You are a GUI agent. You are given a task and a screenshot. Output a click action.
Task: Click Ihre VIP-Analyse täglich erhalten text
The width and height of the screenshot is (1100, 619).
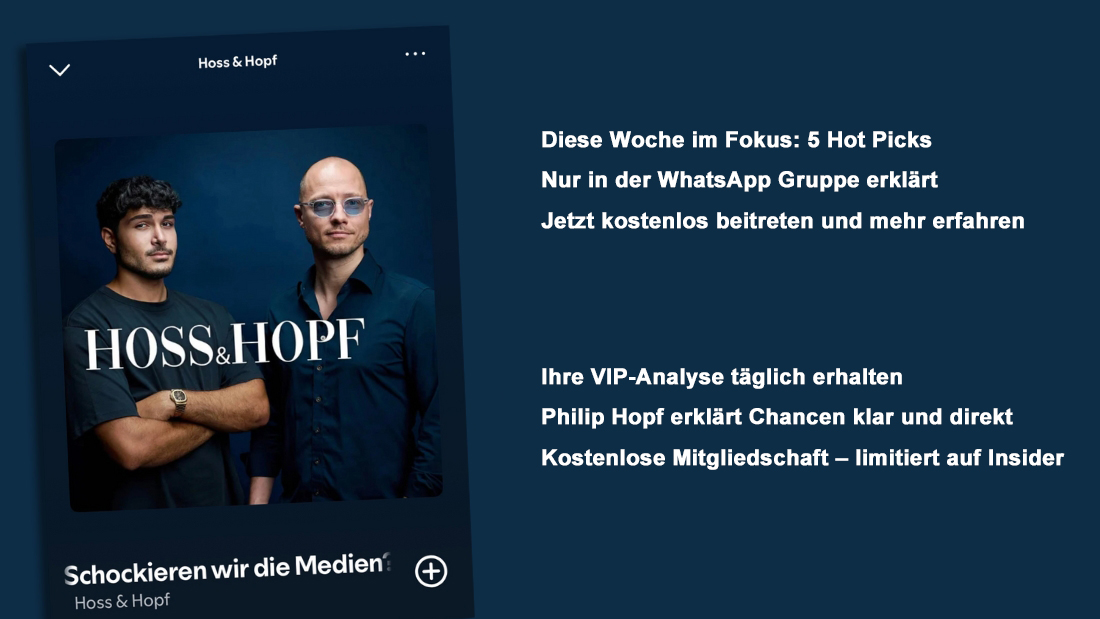tap(721, 377)
